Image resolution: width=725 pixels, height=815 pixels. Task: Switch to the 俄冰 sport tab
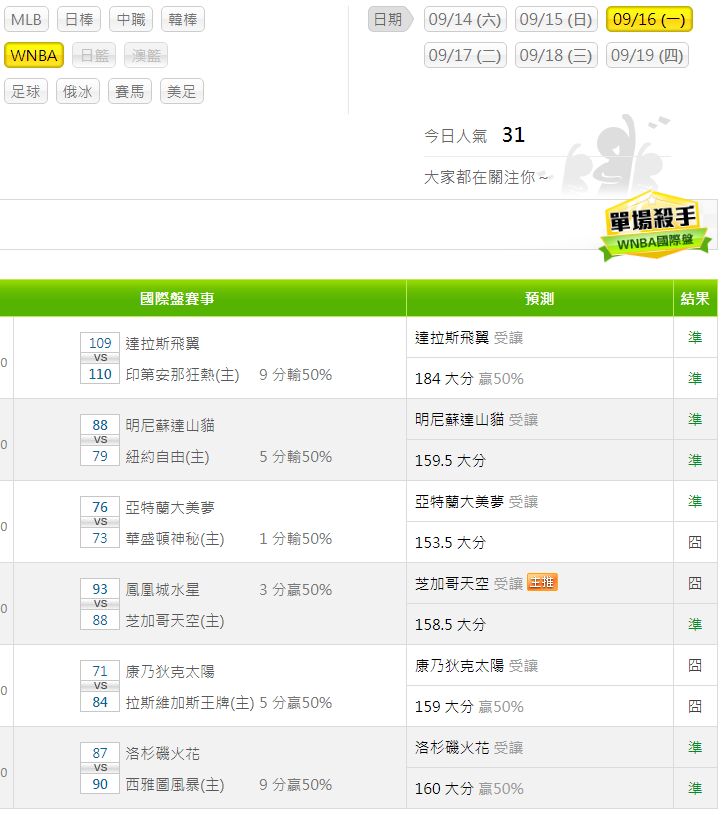click(x=78, y=92)
